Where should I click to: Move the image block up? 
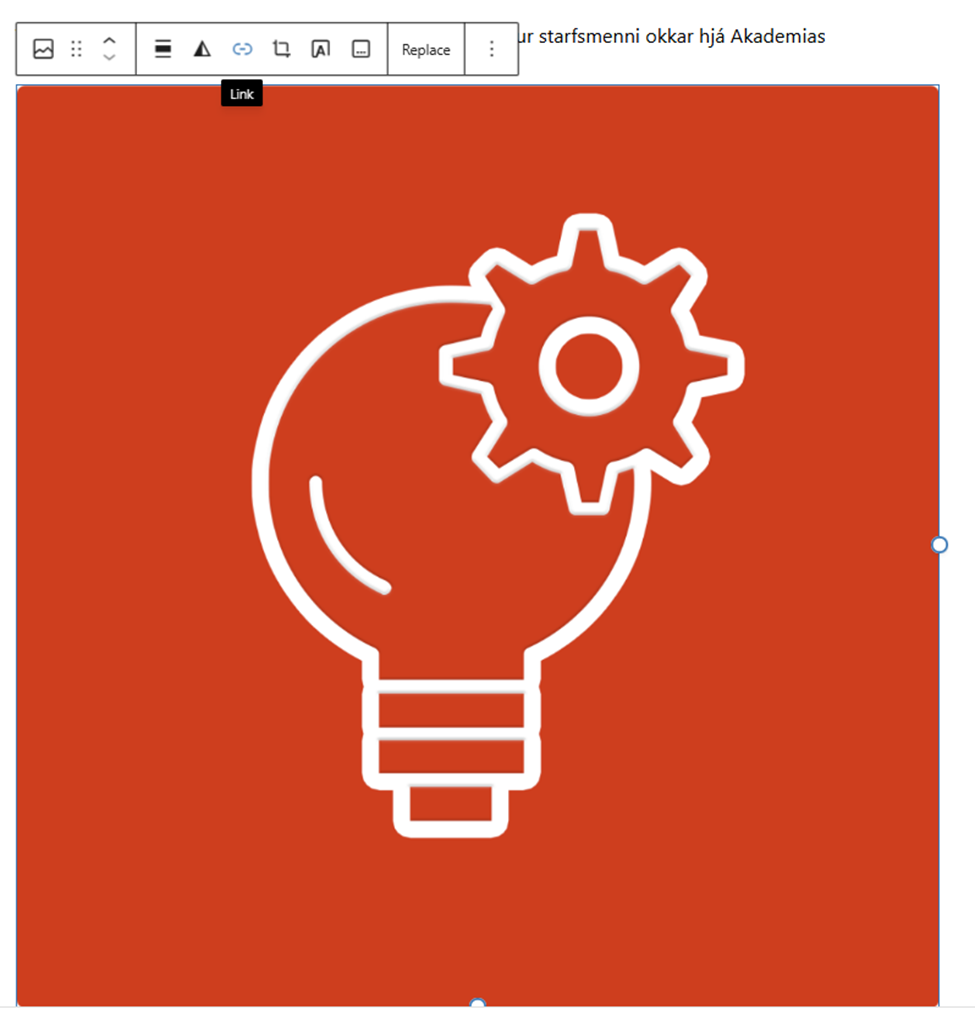click(x=110, y=41)
